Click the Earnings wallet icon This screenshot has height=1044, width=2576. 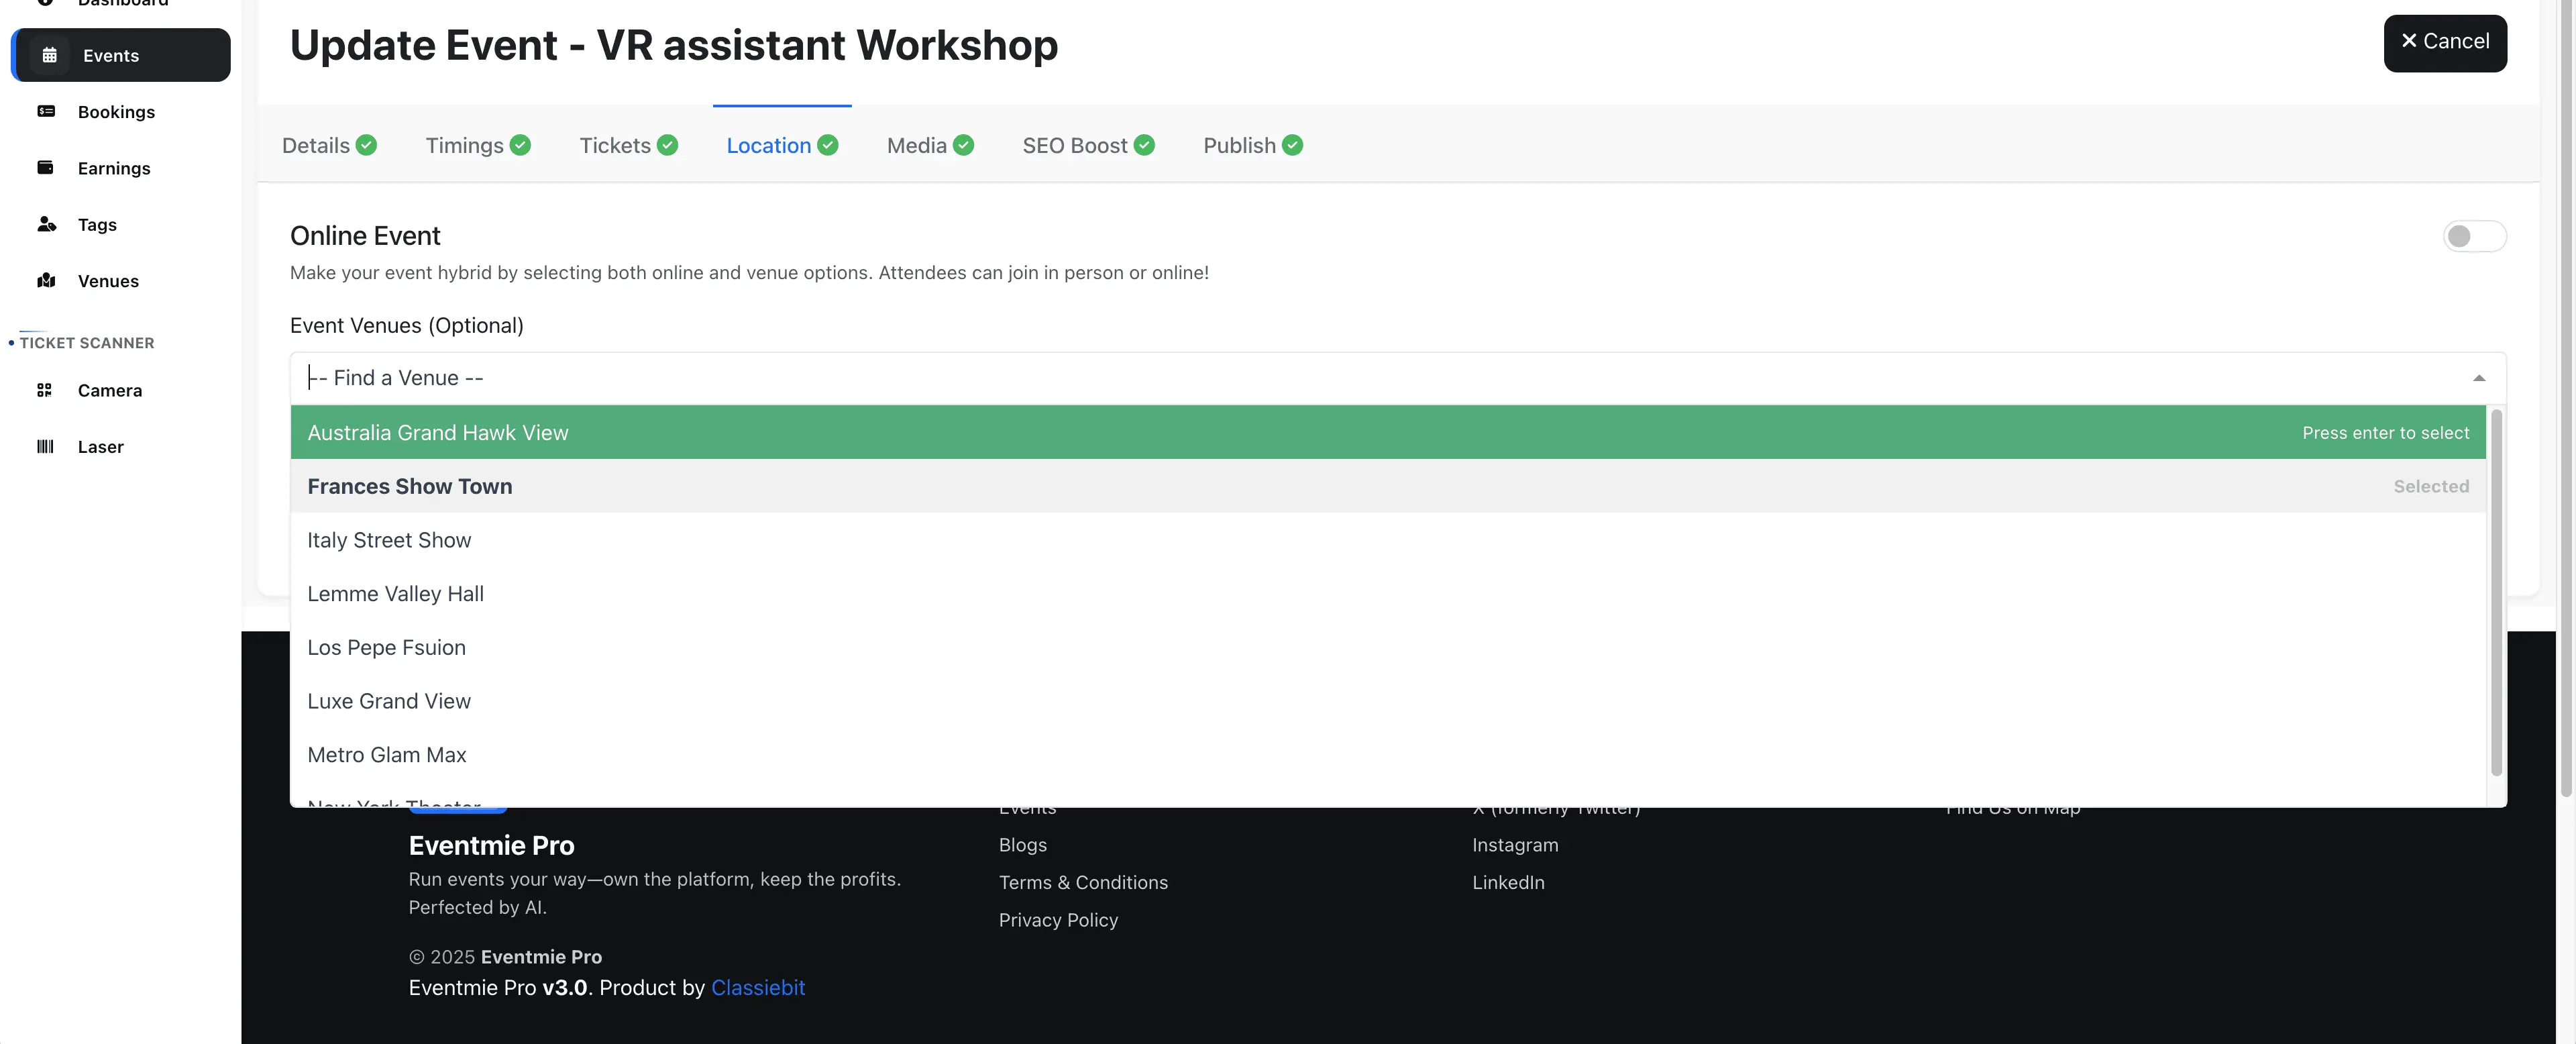pyautogui.click(x=45, y=167)
